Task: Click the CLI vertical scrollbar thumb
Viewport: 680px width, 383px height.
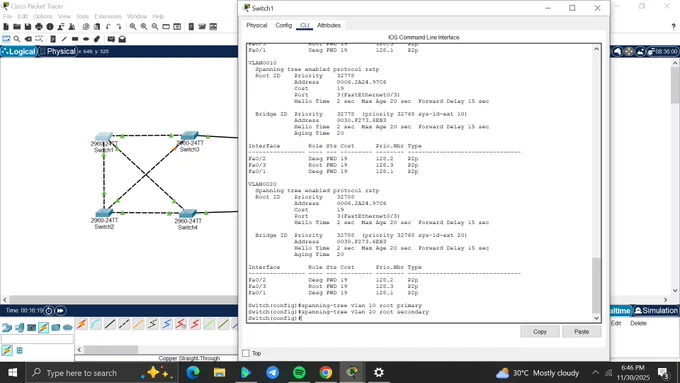Action: click(x=597, y=285)
